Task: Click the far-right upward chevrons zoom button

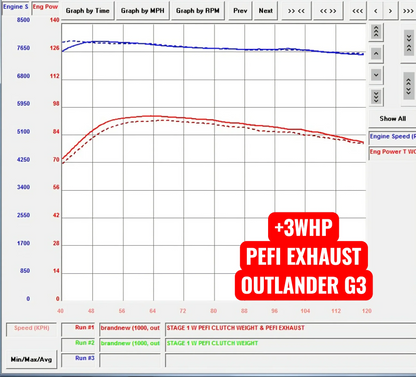Action: 409,86
